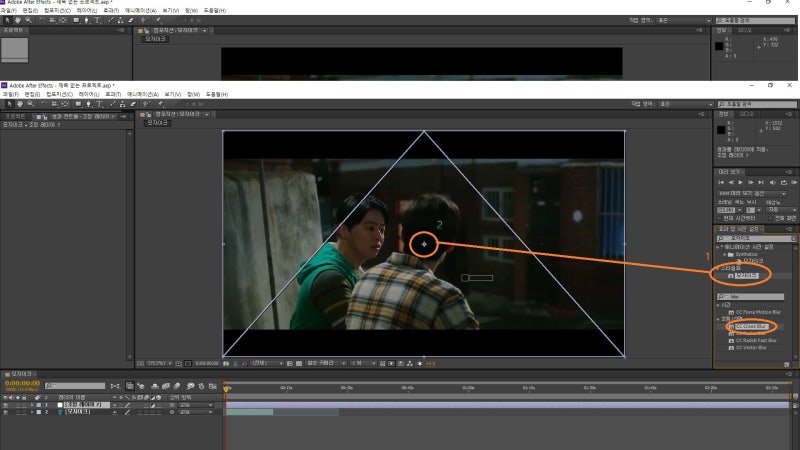Select the Brush tool

(113, 104)
